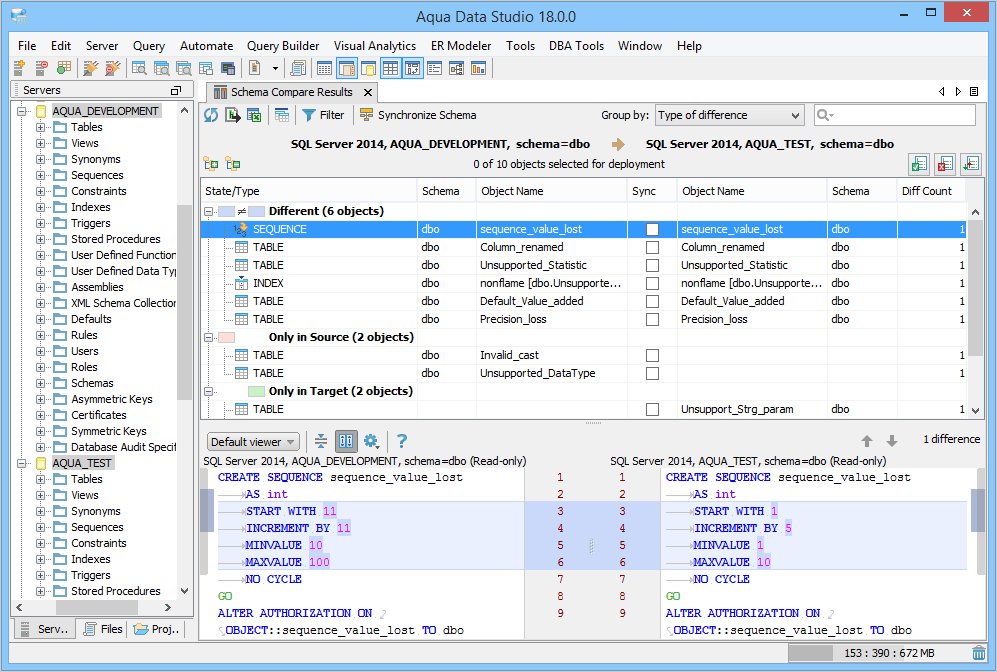
Task: Check sync box for sequence_value_lost
Action: click(652, 230)
